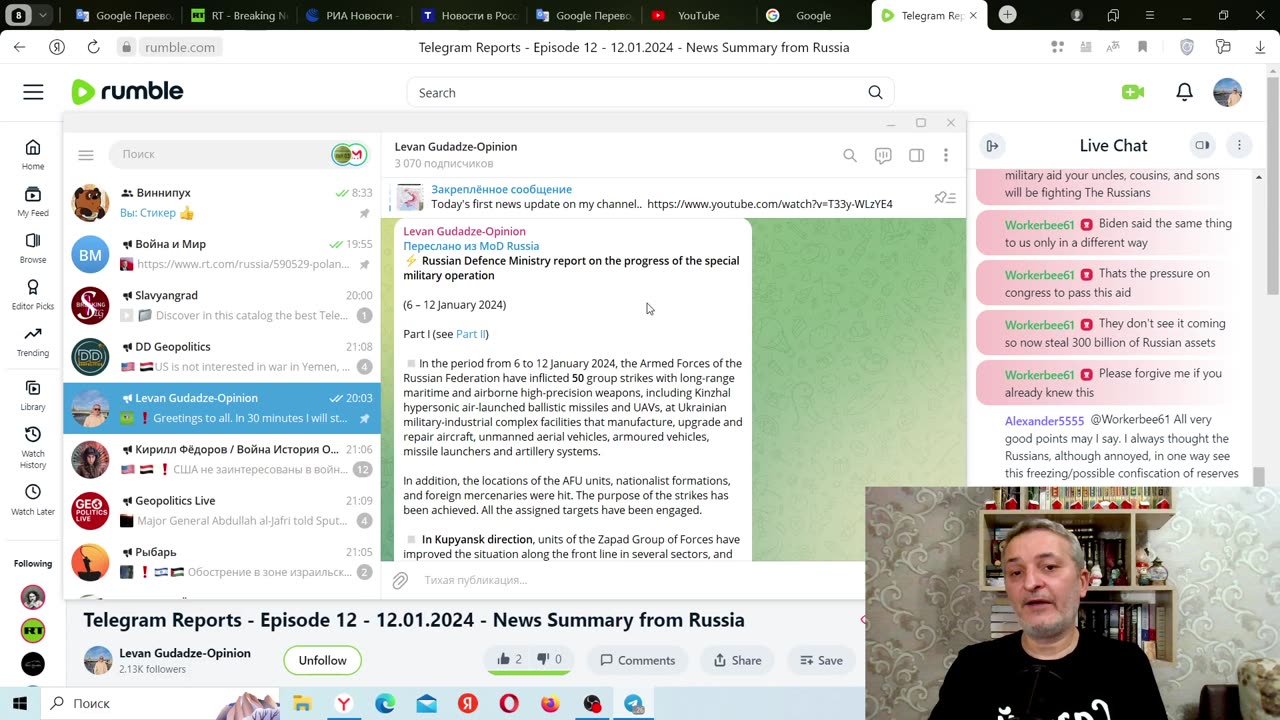Click the Rumble Search input field
The height and width of the screenshot is (720, 1280).
coord(640,92)
